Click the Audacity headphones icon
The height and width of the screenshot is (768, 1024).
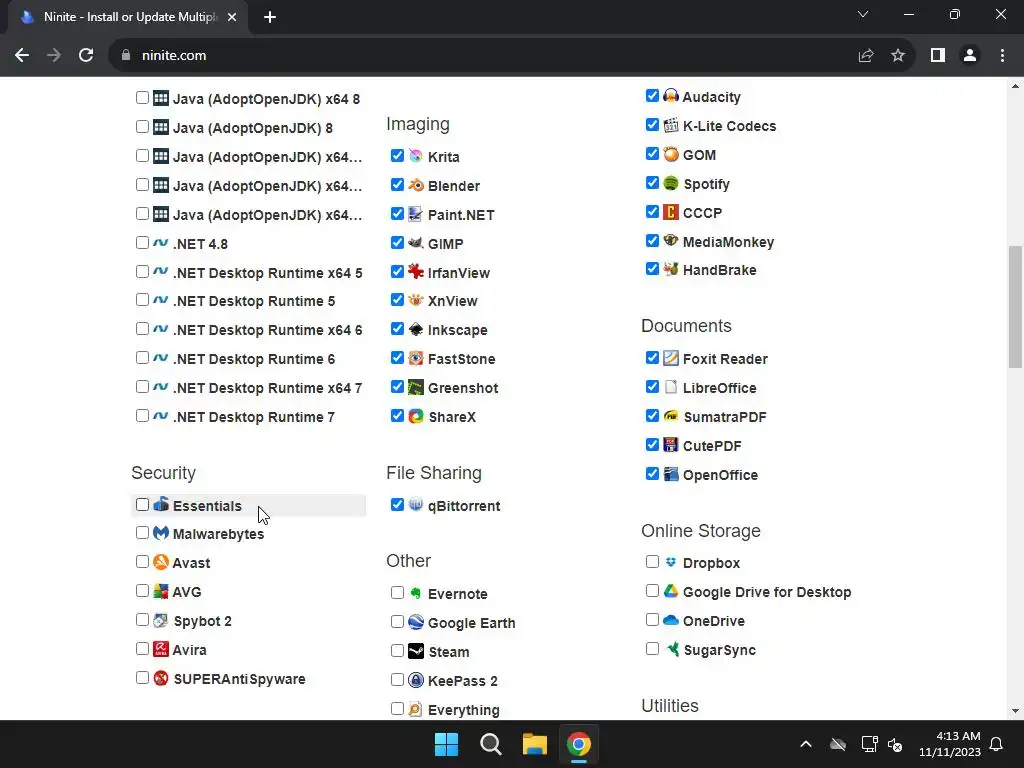click(x=671, y=96)
